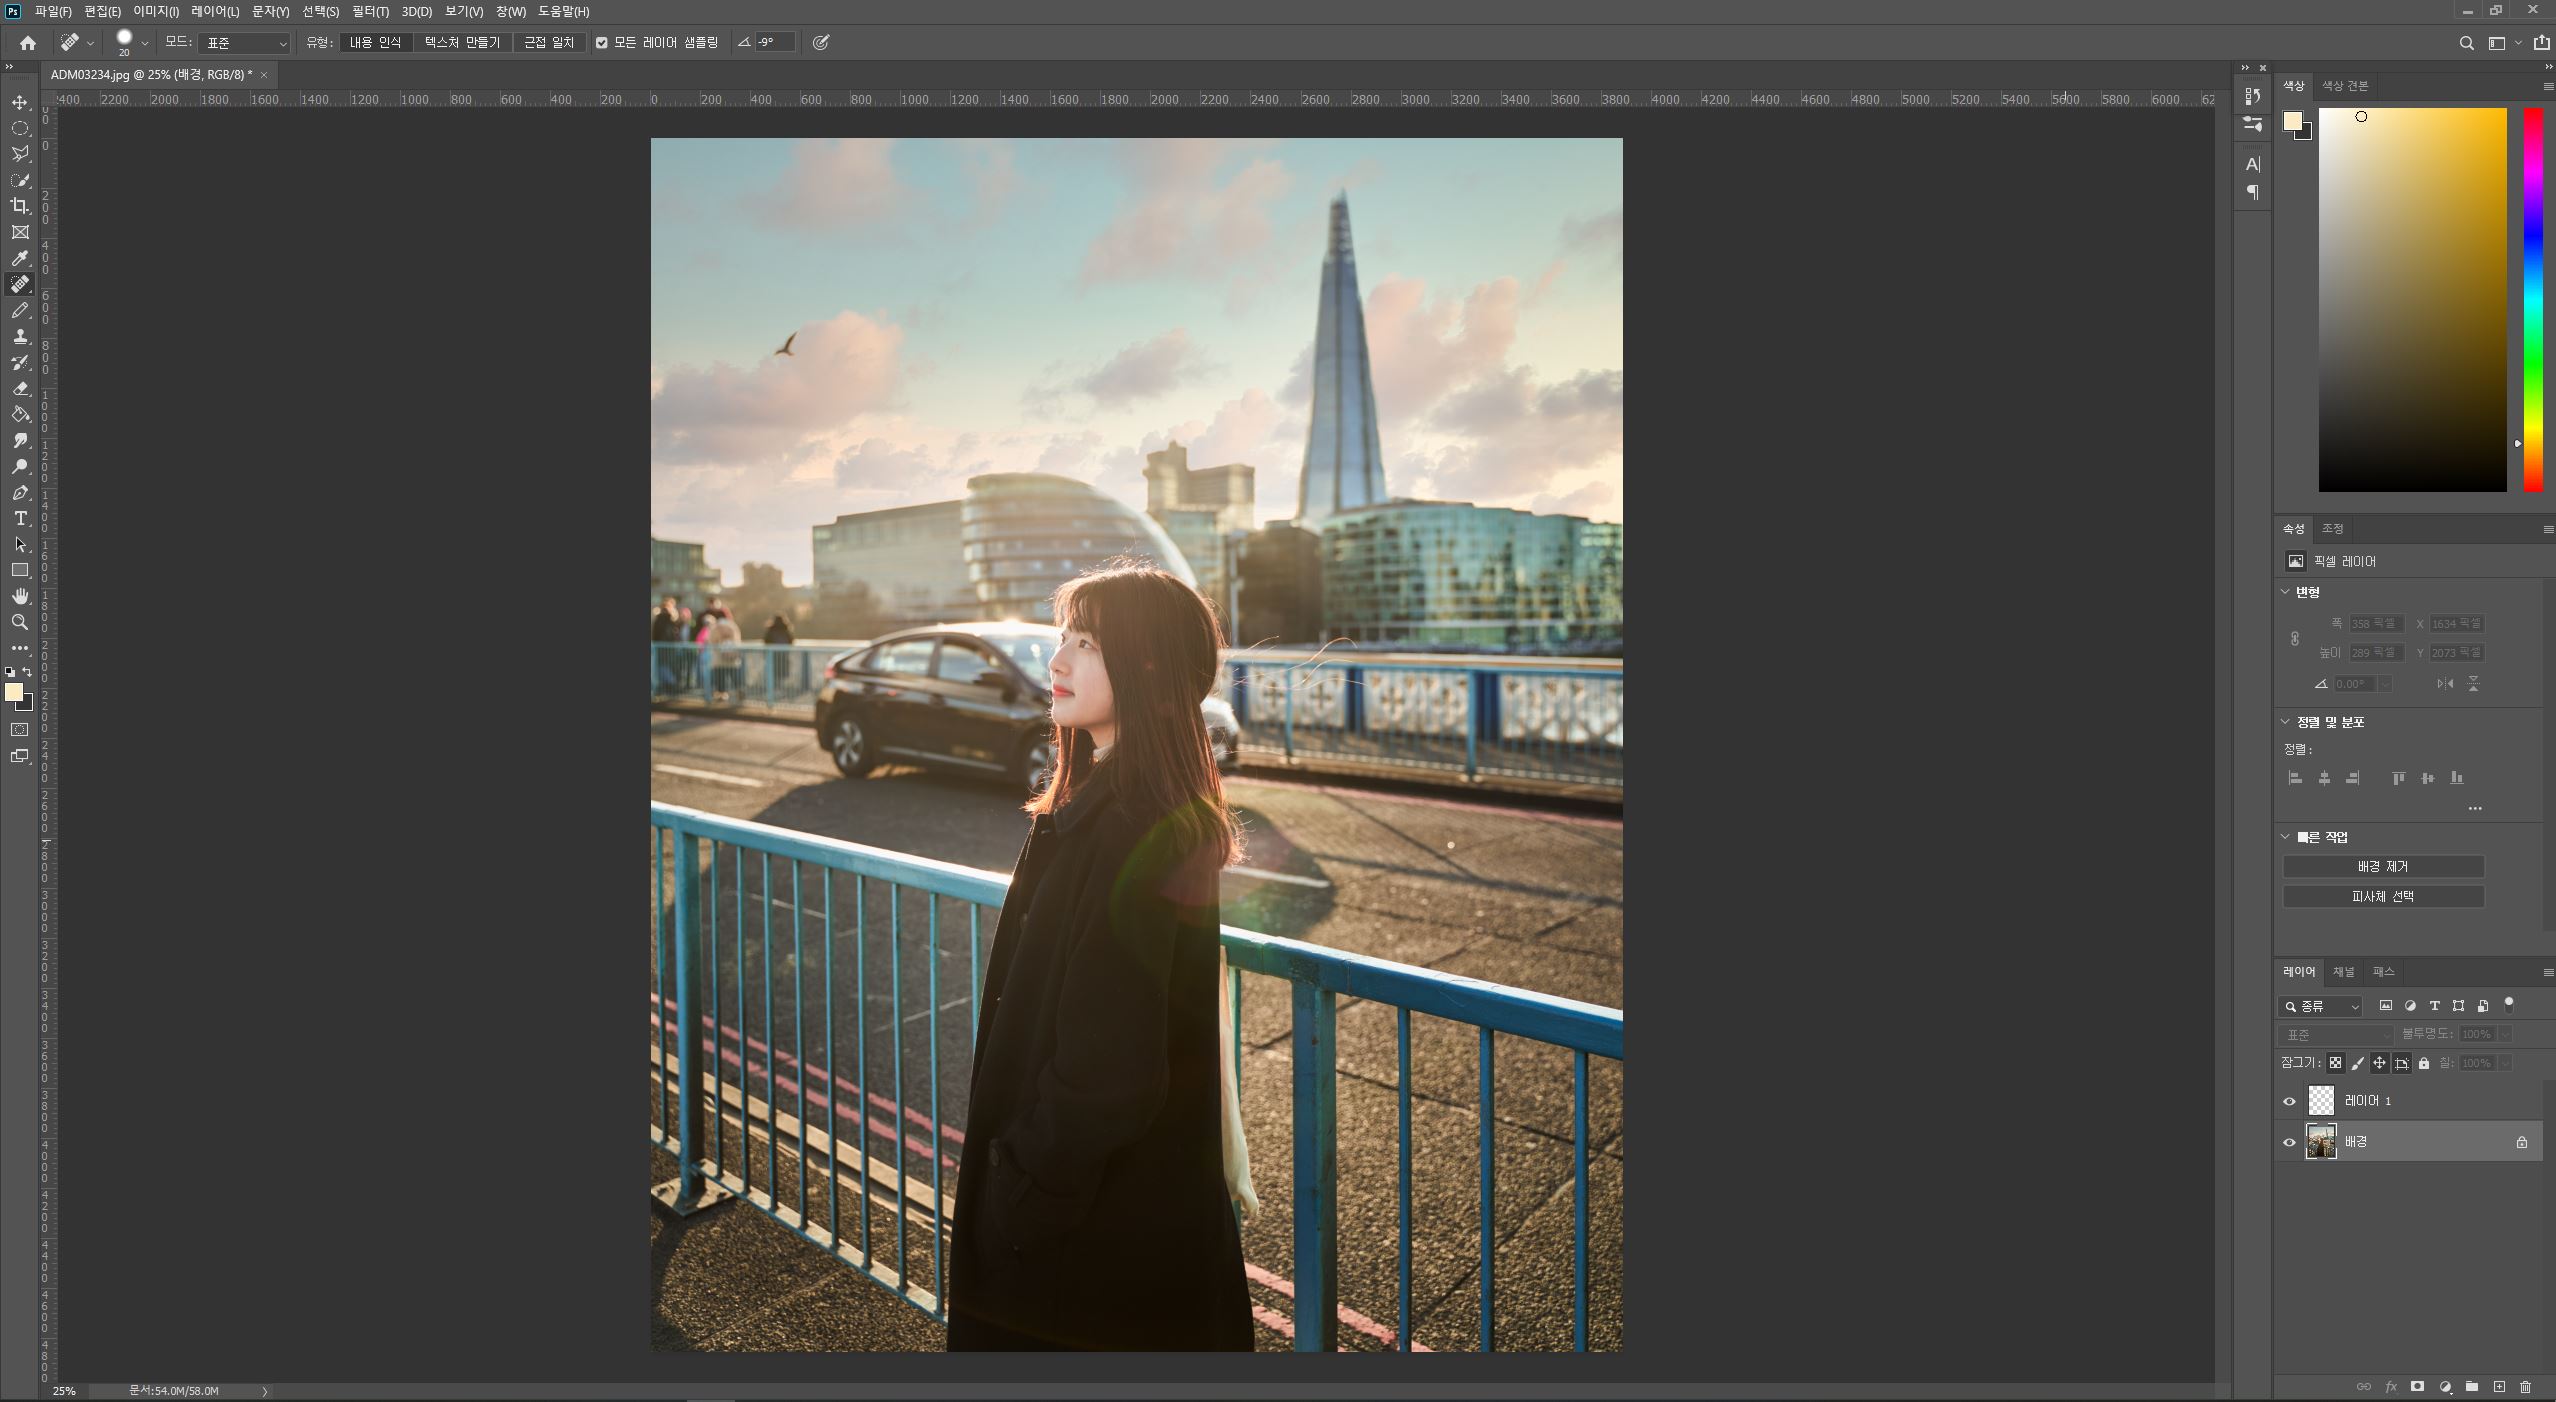Click the 피사체 선택 button
The height and width of the screenshot is (1402, 2556).
(2382, 896)
